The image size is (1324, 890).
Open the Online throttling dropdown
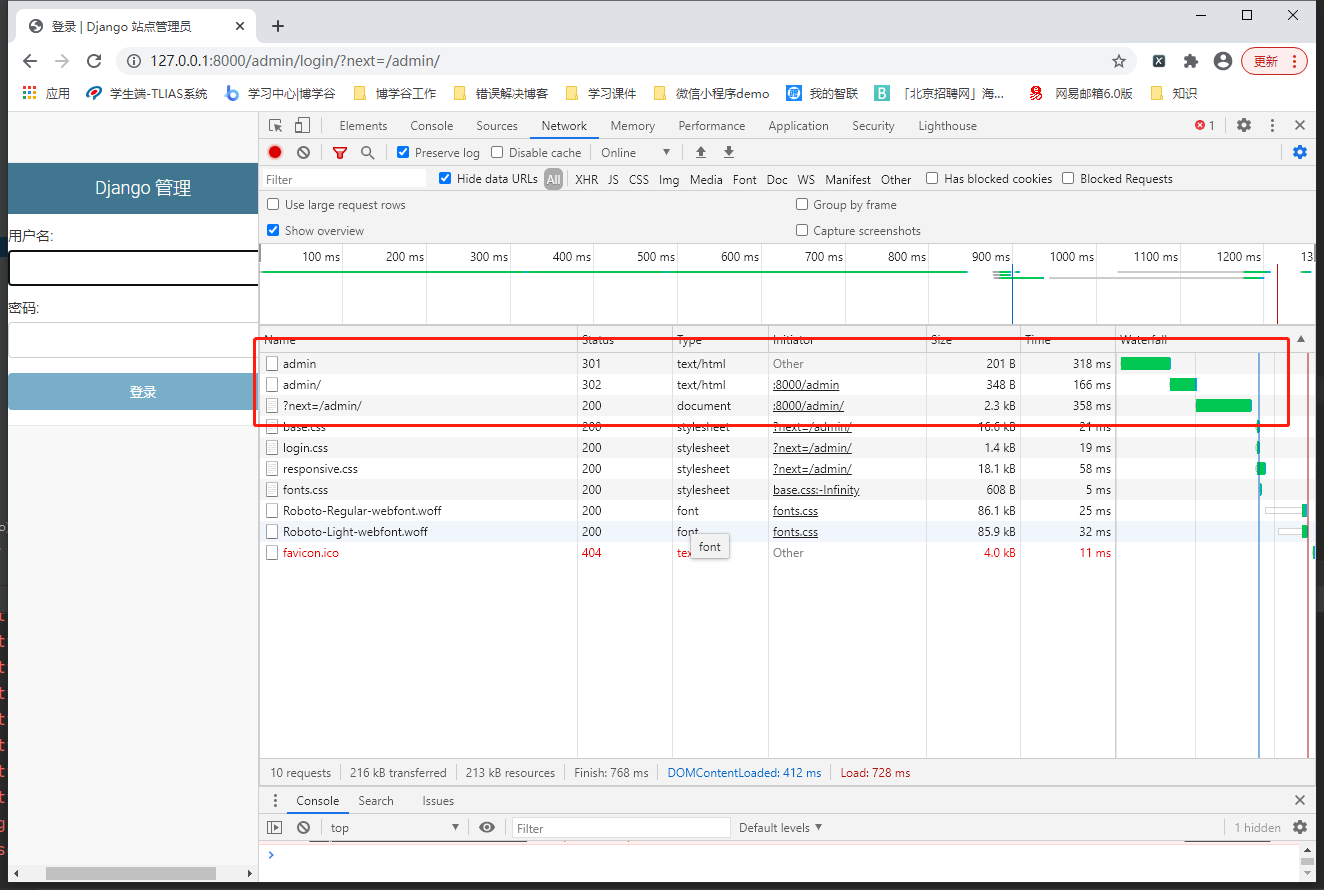click(x=635, y=152)
